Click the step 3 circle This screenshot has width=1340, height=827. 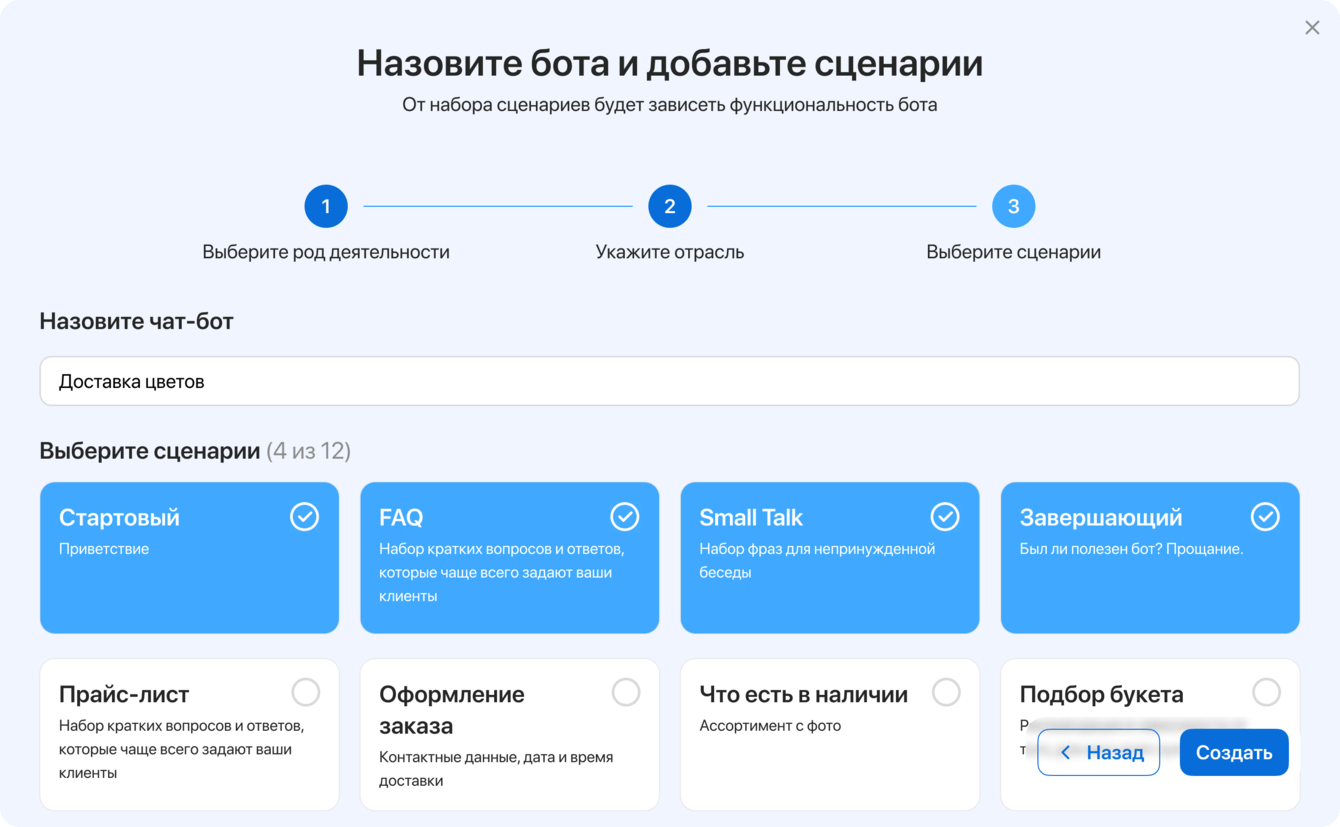click(x=1014, y=206)
